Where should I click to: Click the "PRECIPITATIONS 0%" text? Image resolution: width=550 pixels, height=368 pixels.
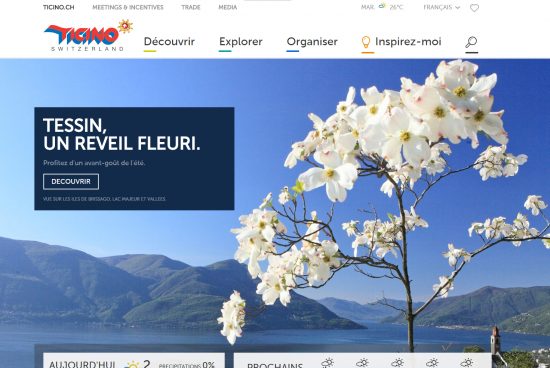click(x=187, y=365)
